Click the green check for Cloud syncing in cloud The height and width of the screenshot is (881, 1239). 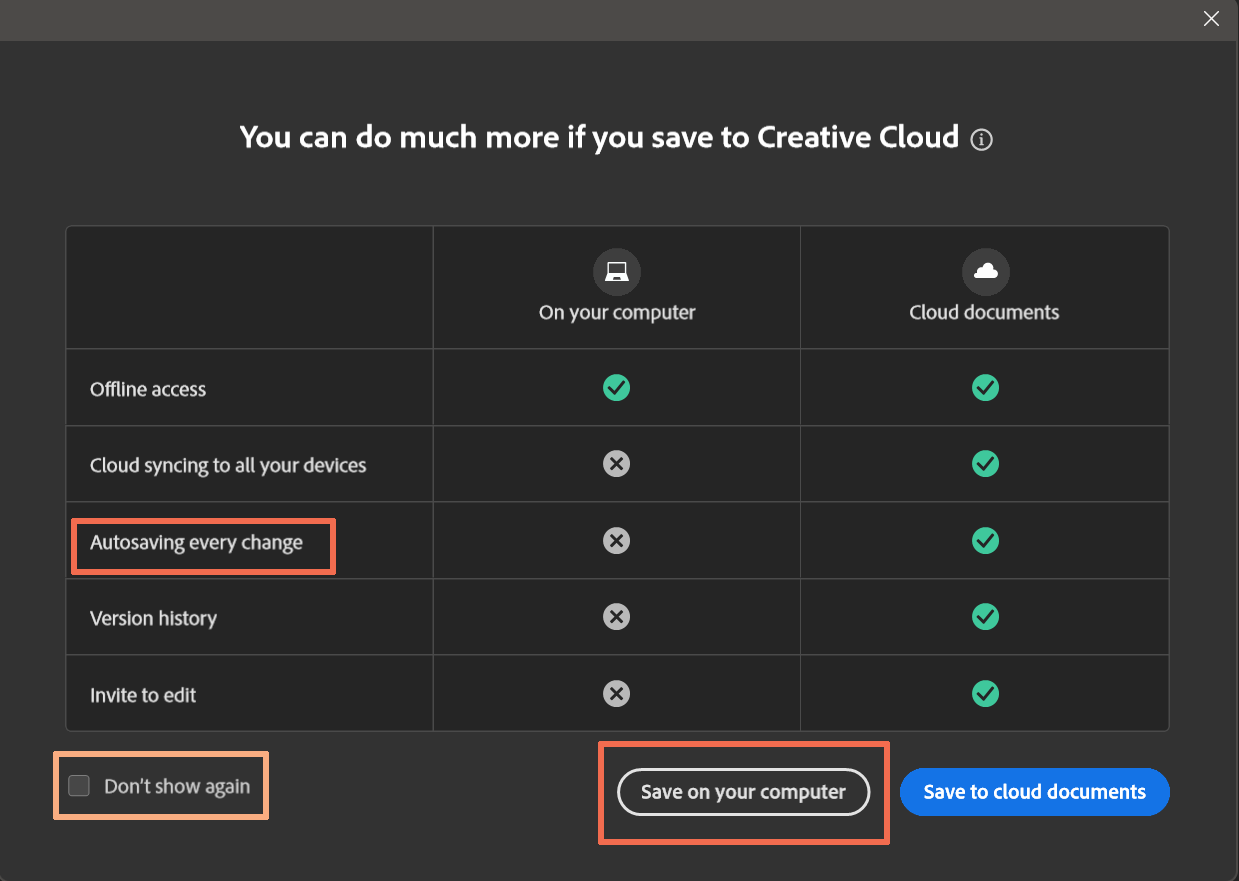point(985,464)
